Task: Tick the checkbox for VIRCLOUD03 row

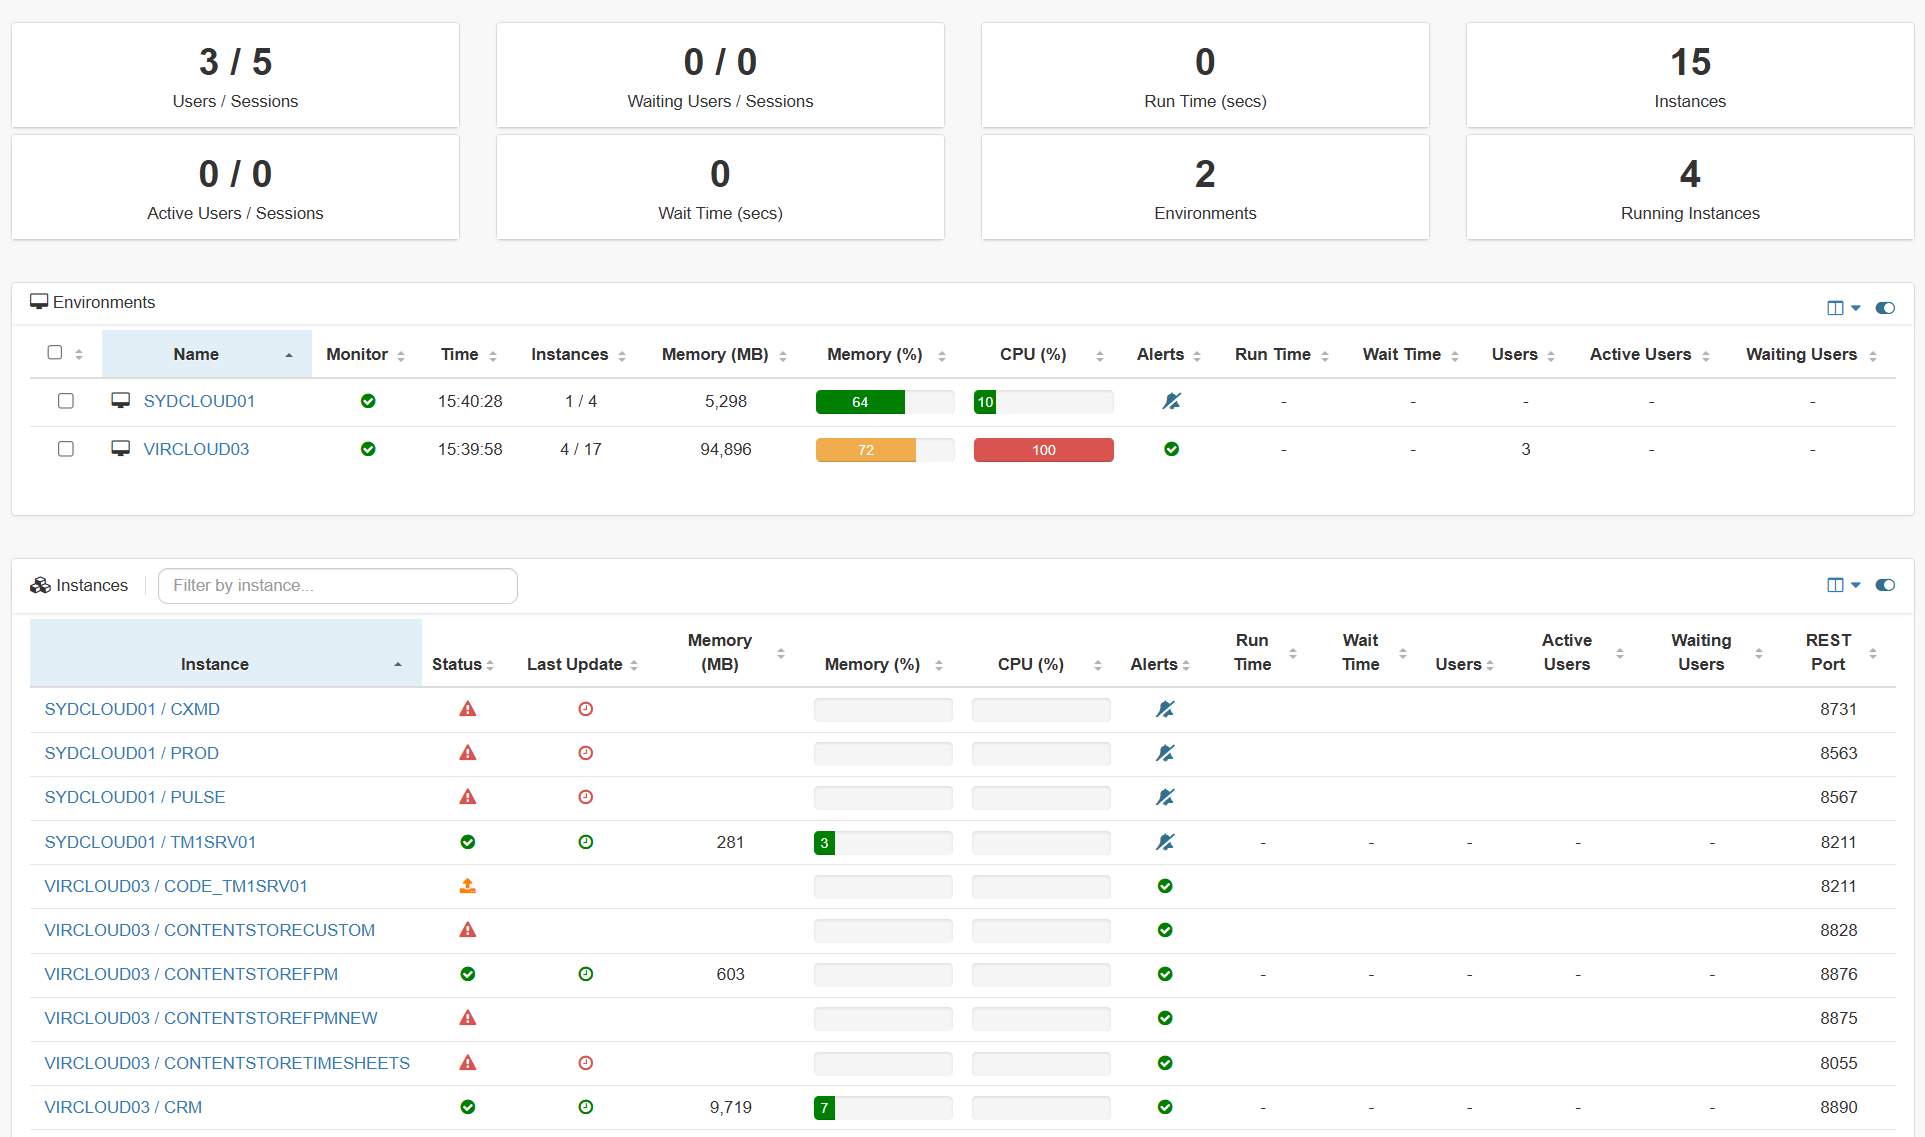Action: (x=66, y=449)
